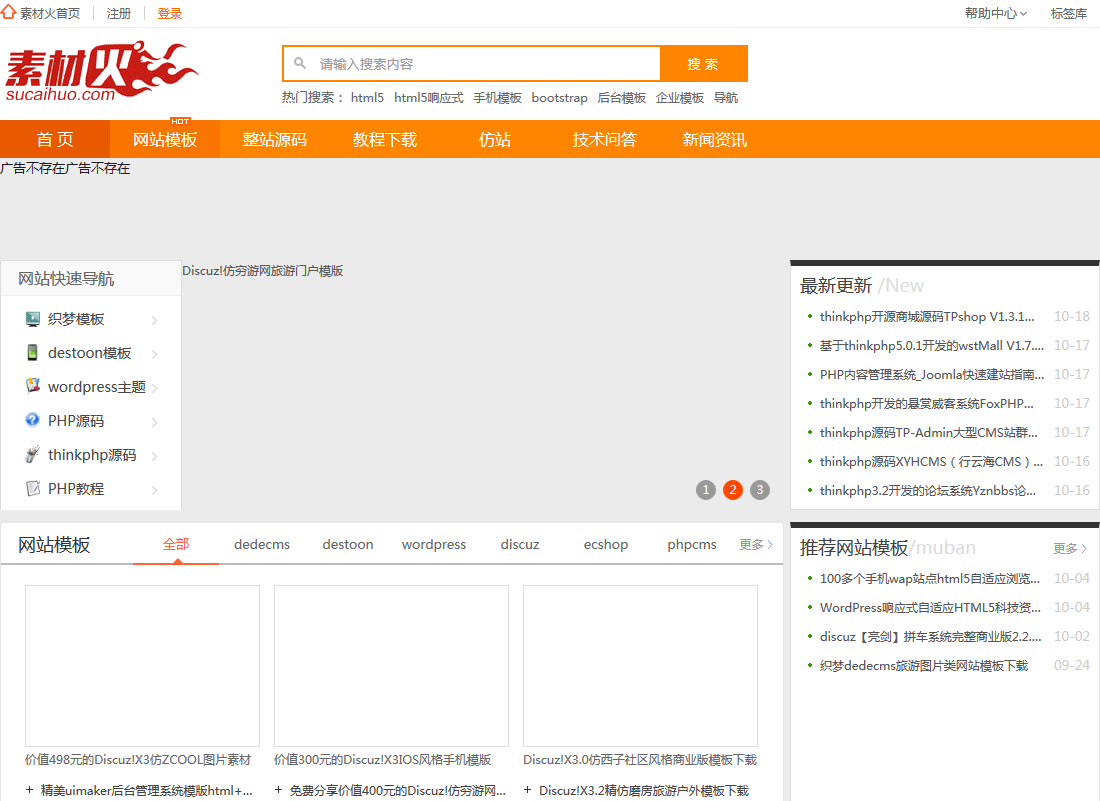Image resolution: width=1100 pixels, height=801 pixels.
Task: Switch carousel to slide 1
Action: coord(706,490)
